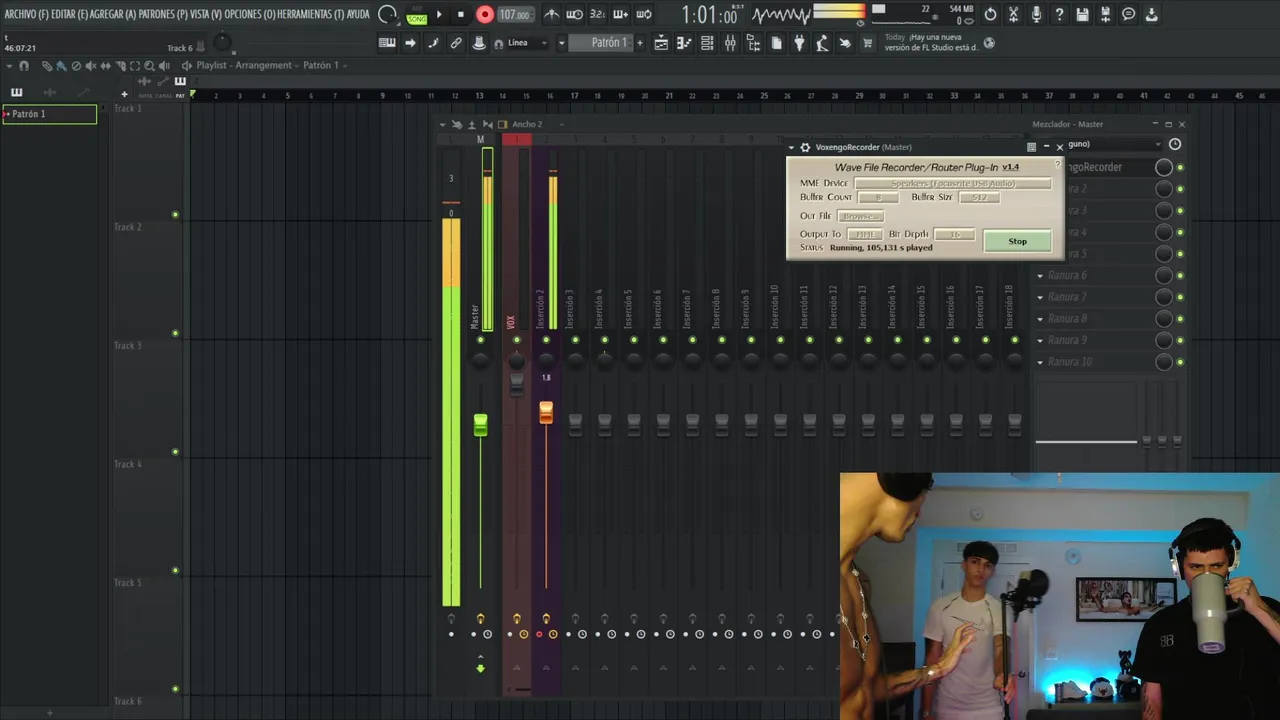Expand the Ranura 7 effect slot arrow
Viewport: 1280px width, 720px height.
click(1040, 297)
